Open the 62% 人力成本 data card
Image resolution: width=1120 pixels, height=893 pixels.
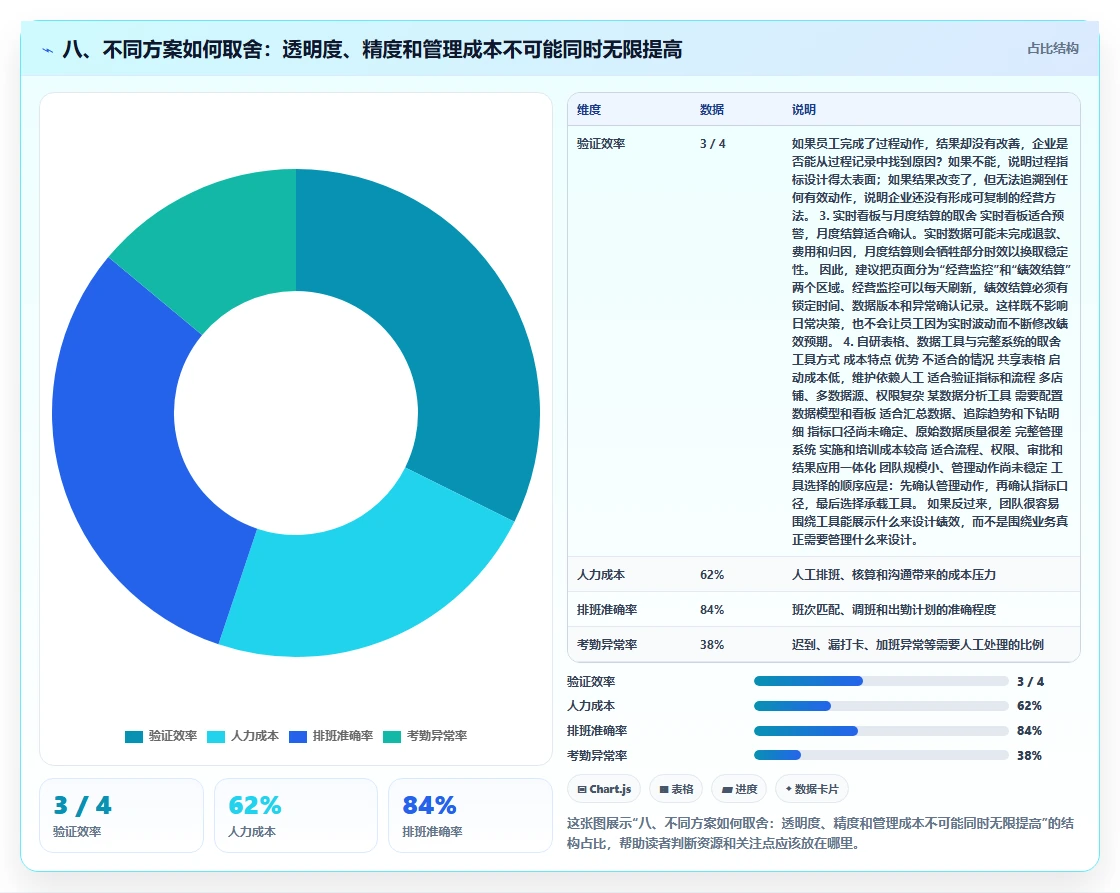click(296, 815)
